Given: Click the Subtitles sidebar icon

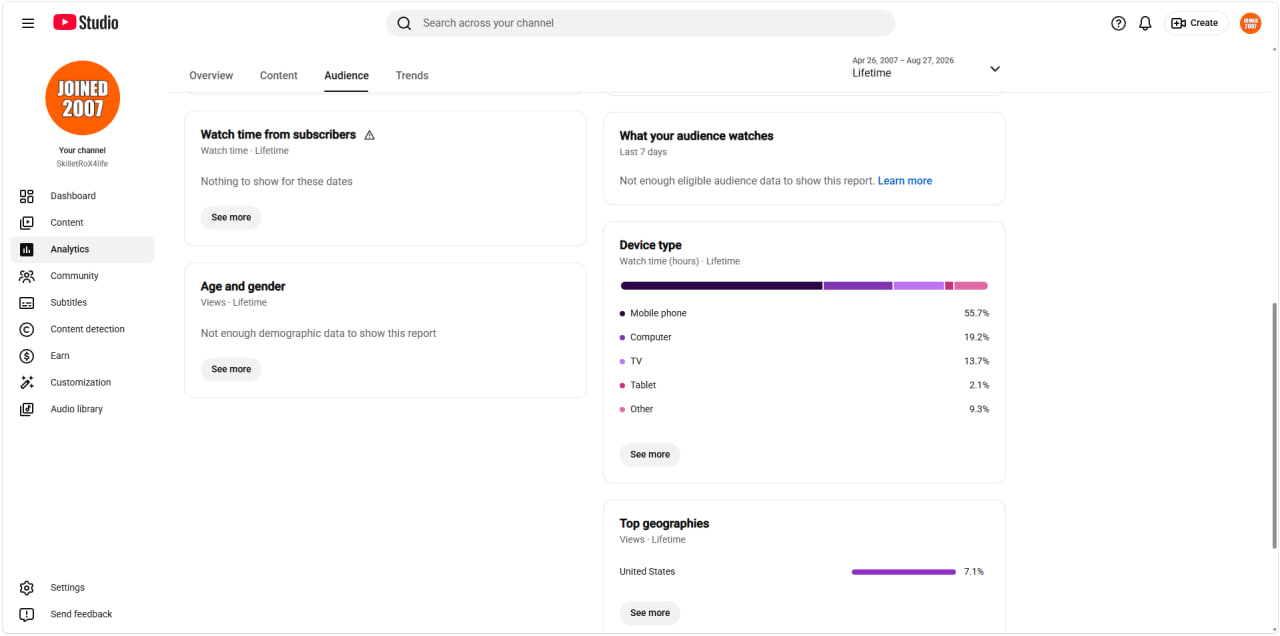Looking at the screenshot, I should tap(27, 303).
